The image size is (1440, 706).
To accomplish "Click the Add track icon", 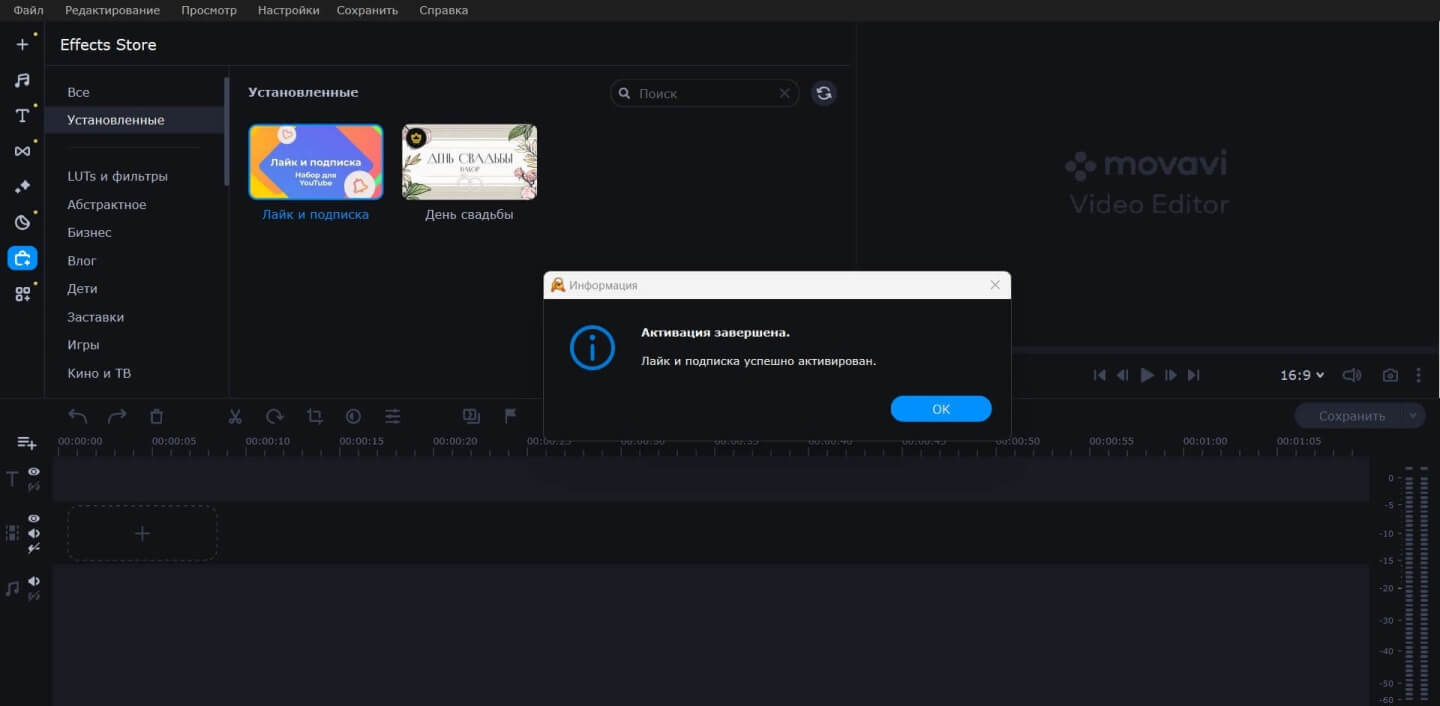I will (27, 443).
